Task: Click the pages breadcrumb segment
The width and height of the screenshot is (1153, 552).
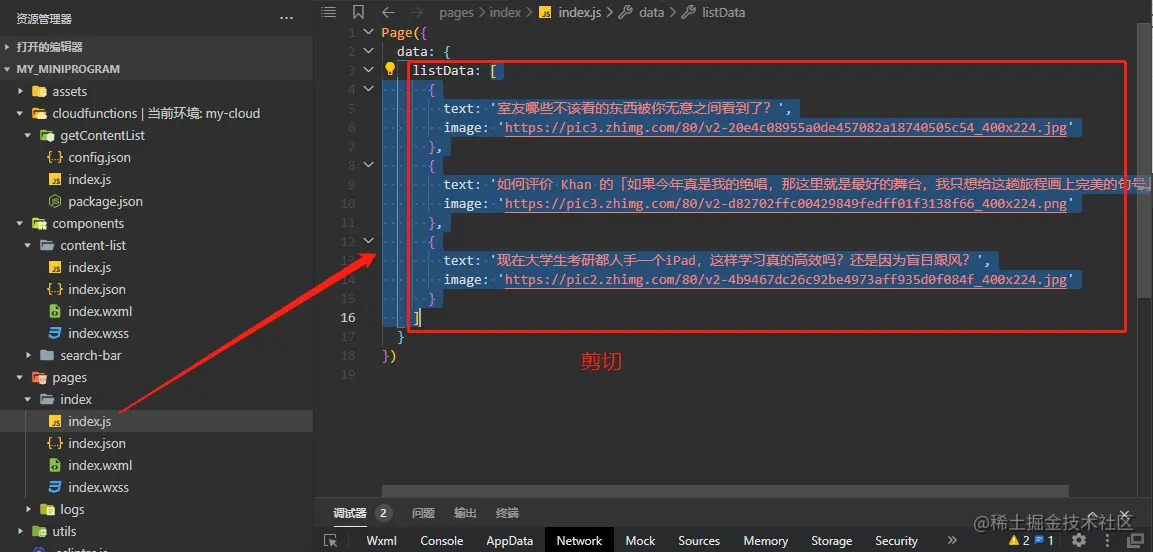Action: [x=456, y=12]
